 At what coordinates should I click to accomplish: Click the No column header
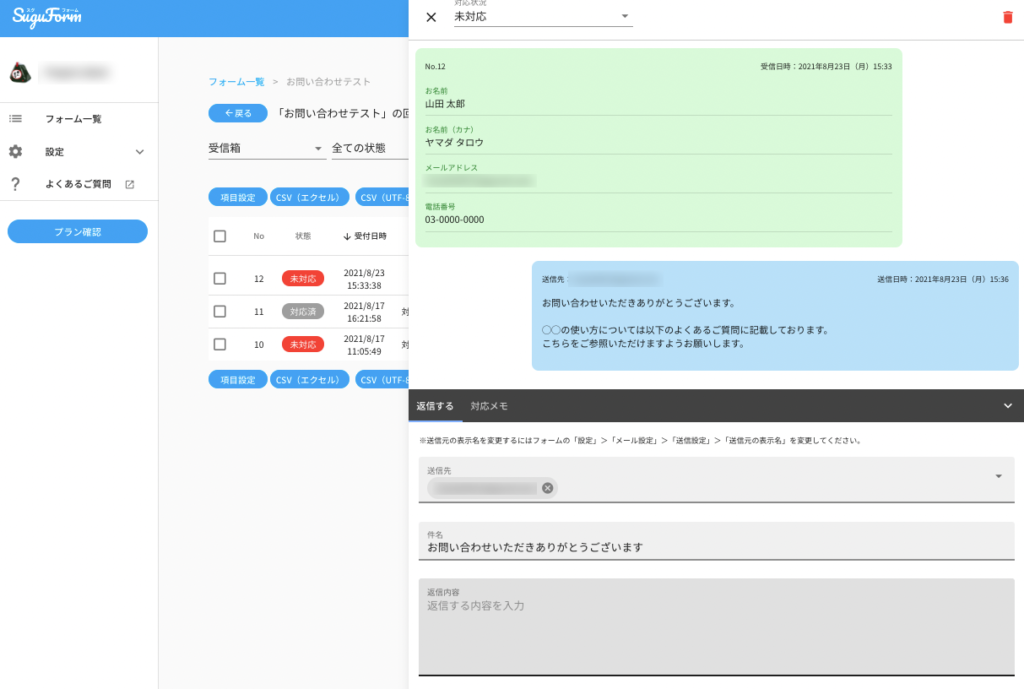(259, 236)
